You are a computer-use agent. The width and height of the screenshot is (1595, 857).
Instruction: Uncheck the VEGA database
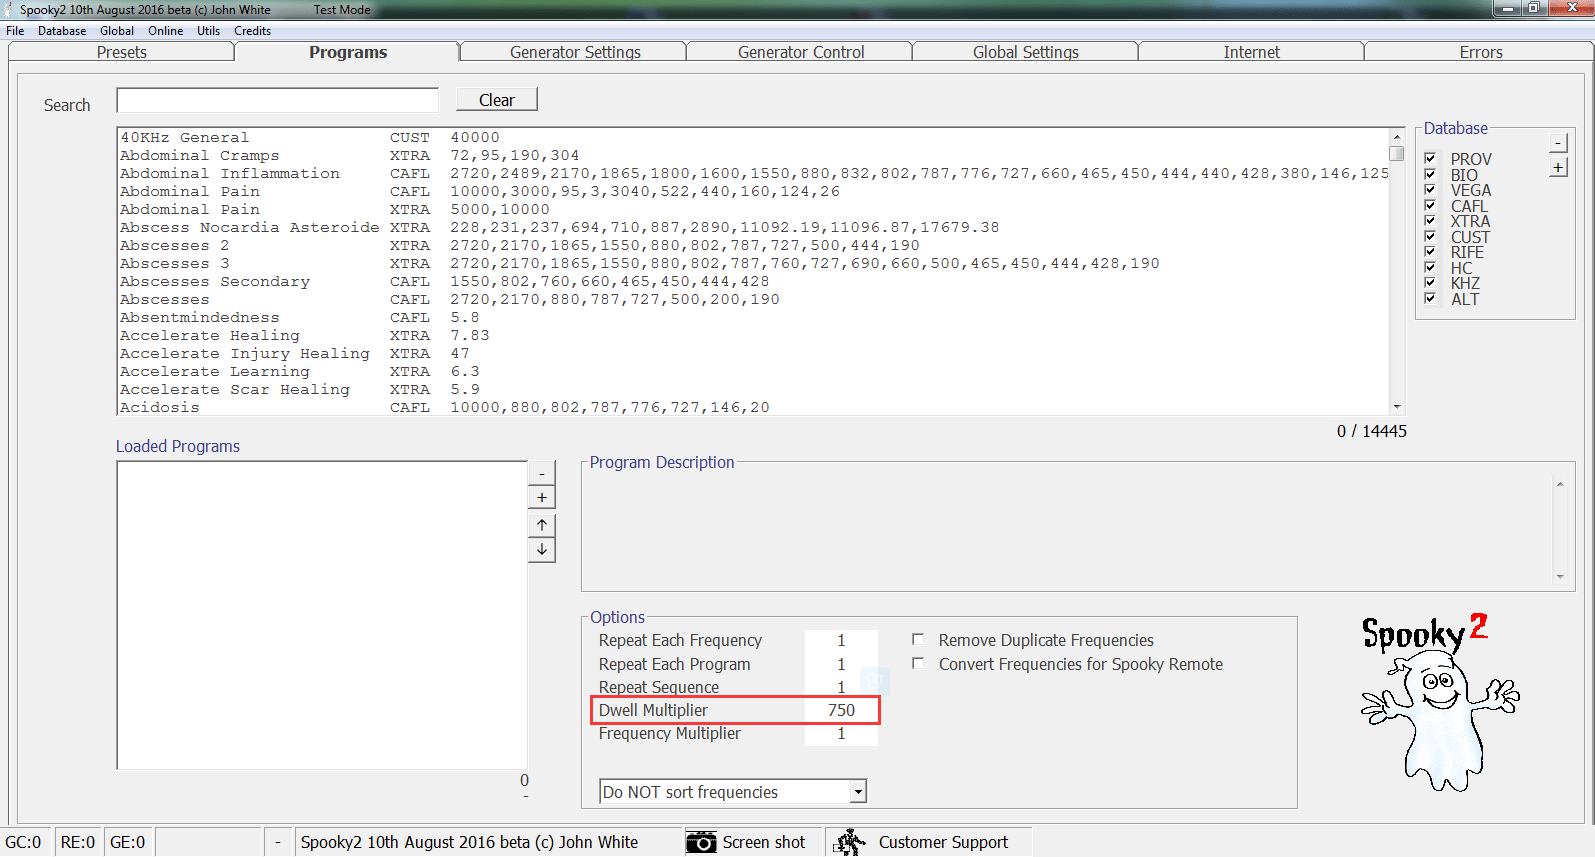pos(1431,190)
